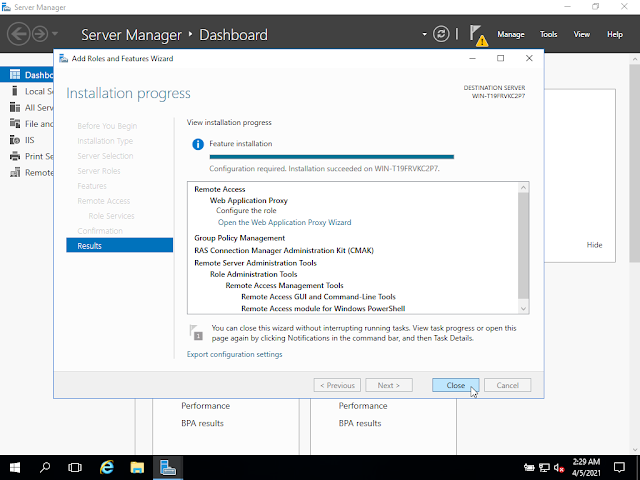Open Print Services sidebar item
This screenshot has height=480, width=640.
click(27, 156)
